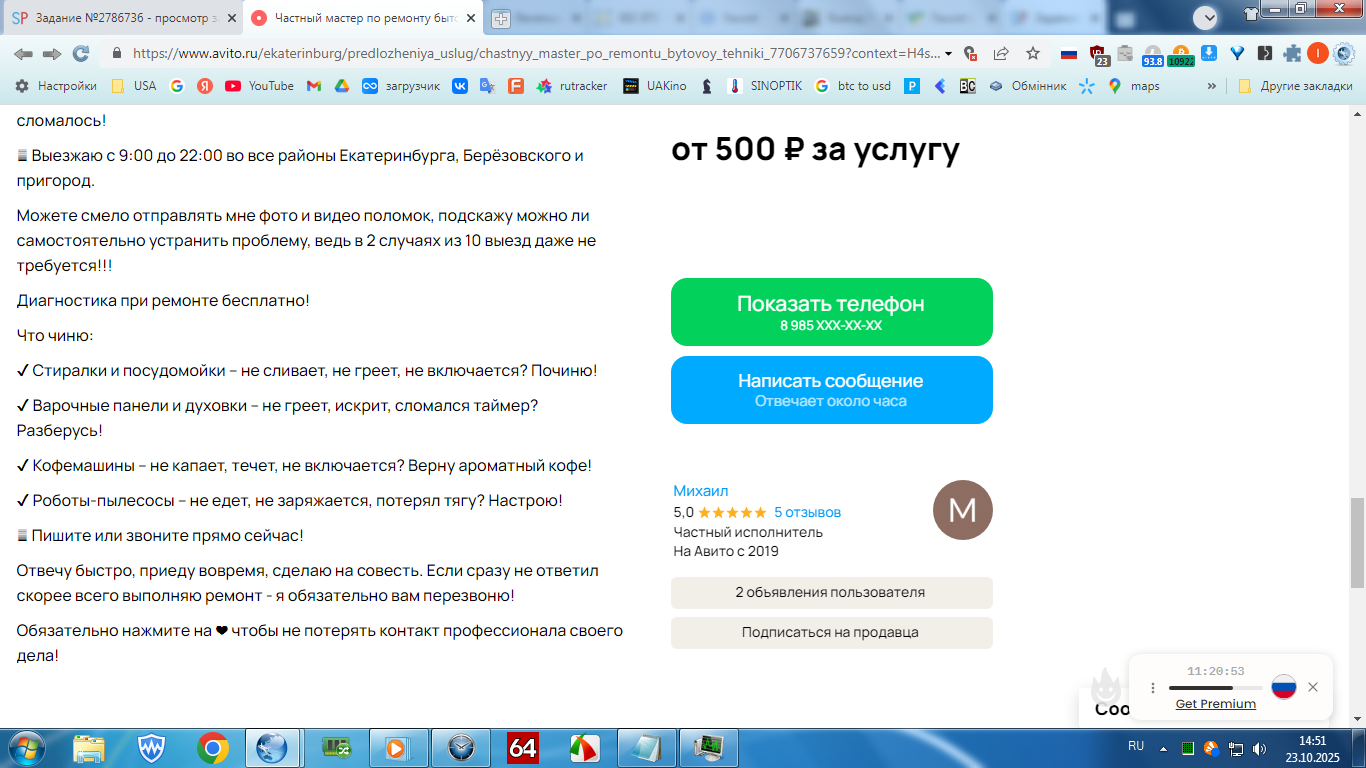This screenshot has height=768, width=1366.
Task: Open '2 объявления пользователя' button
Action: 832,593
